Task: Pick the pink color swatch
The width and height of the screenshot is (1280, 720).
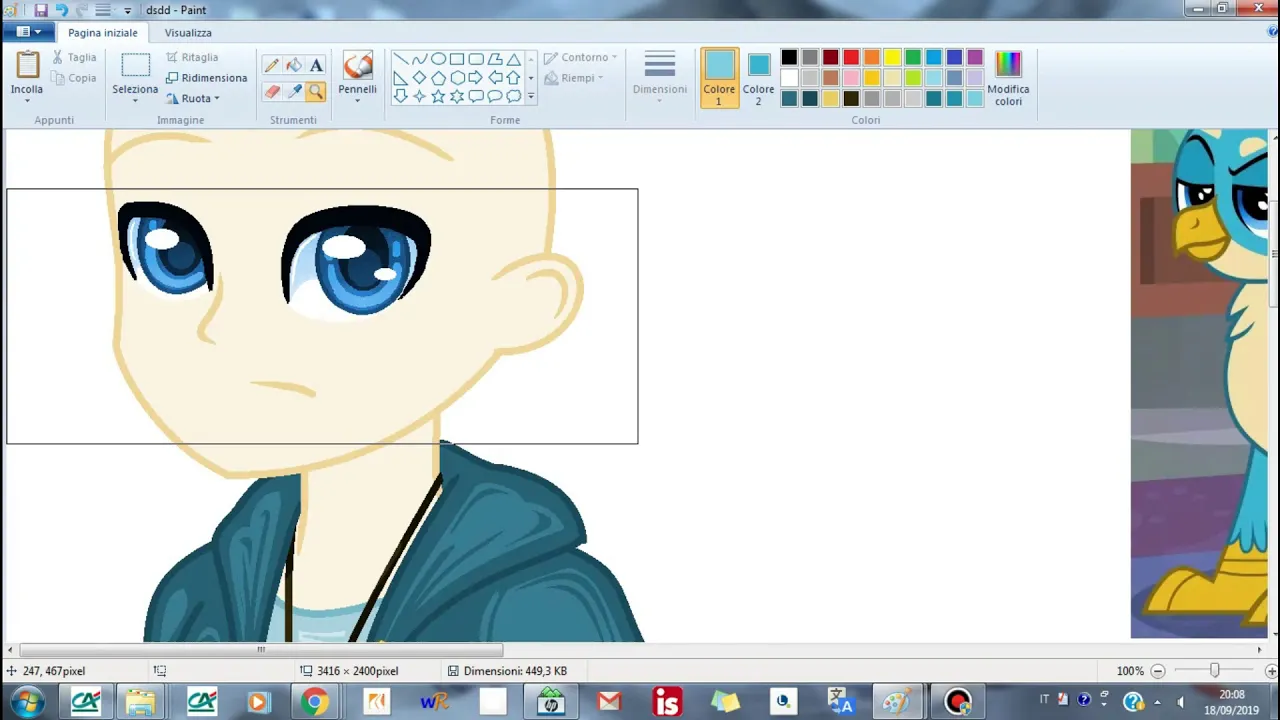Action: coord(851,77)
